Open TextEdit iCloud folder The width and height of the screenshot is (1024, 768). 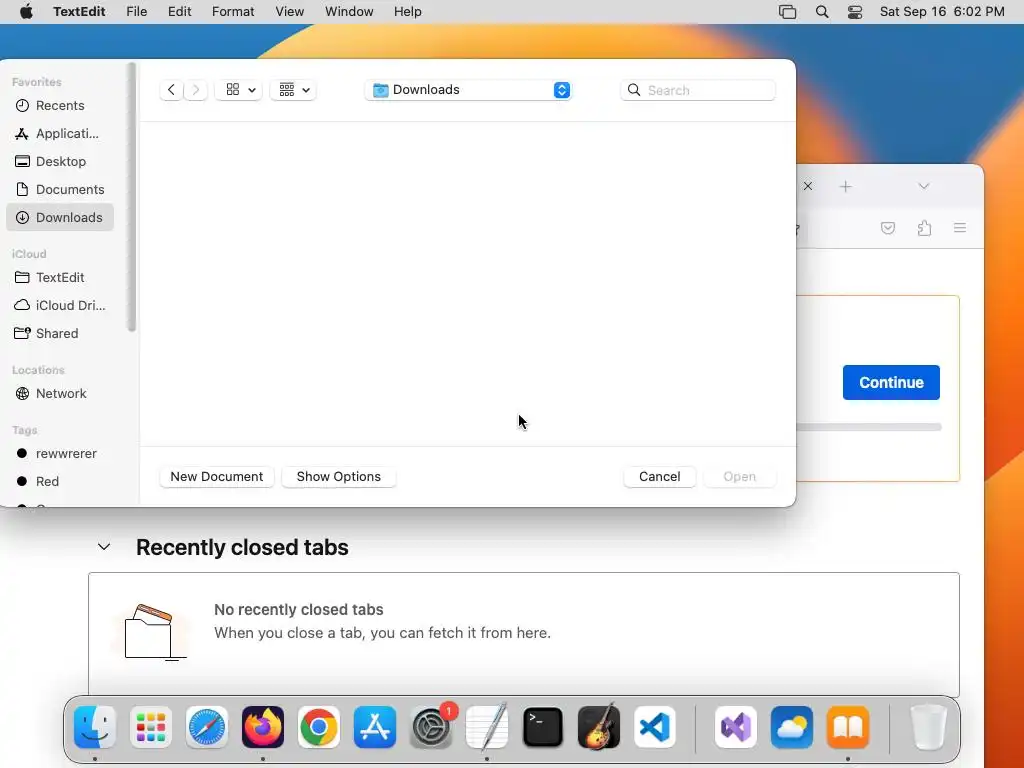click(x=59, y=278)
